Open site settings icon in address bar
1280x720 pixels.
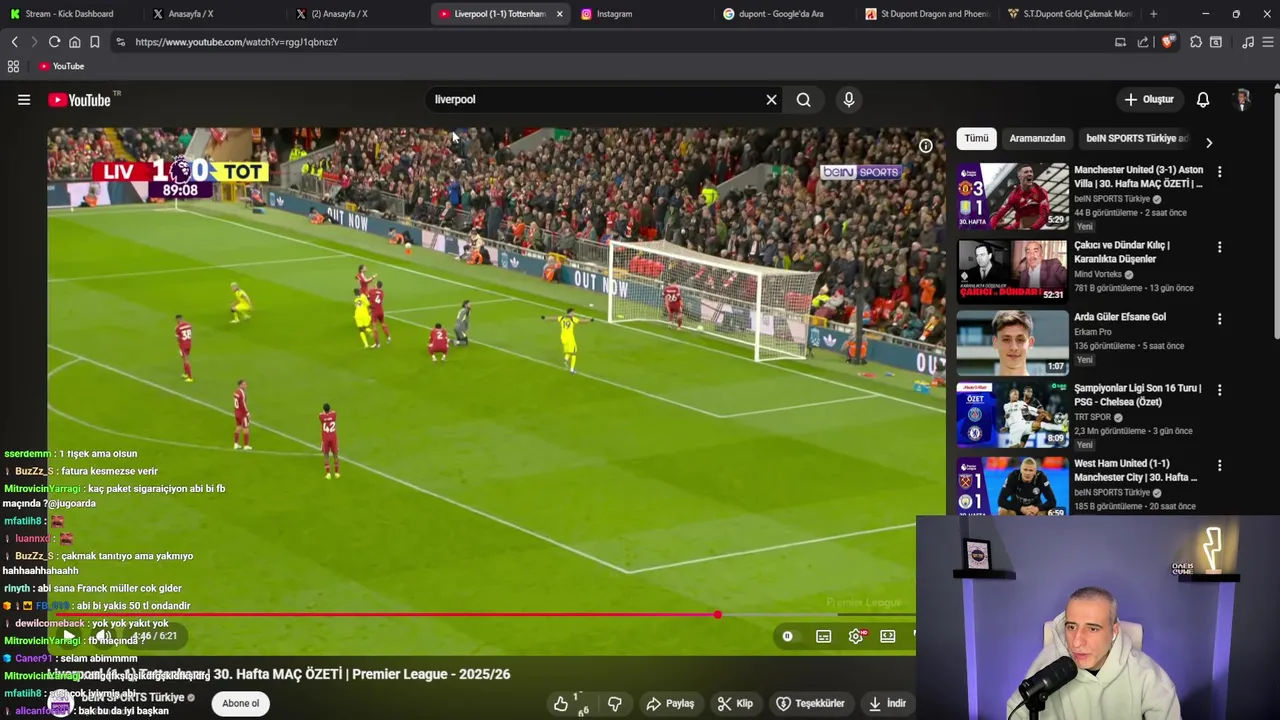click(x=120, y=42)
